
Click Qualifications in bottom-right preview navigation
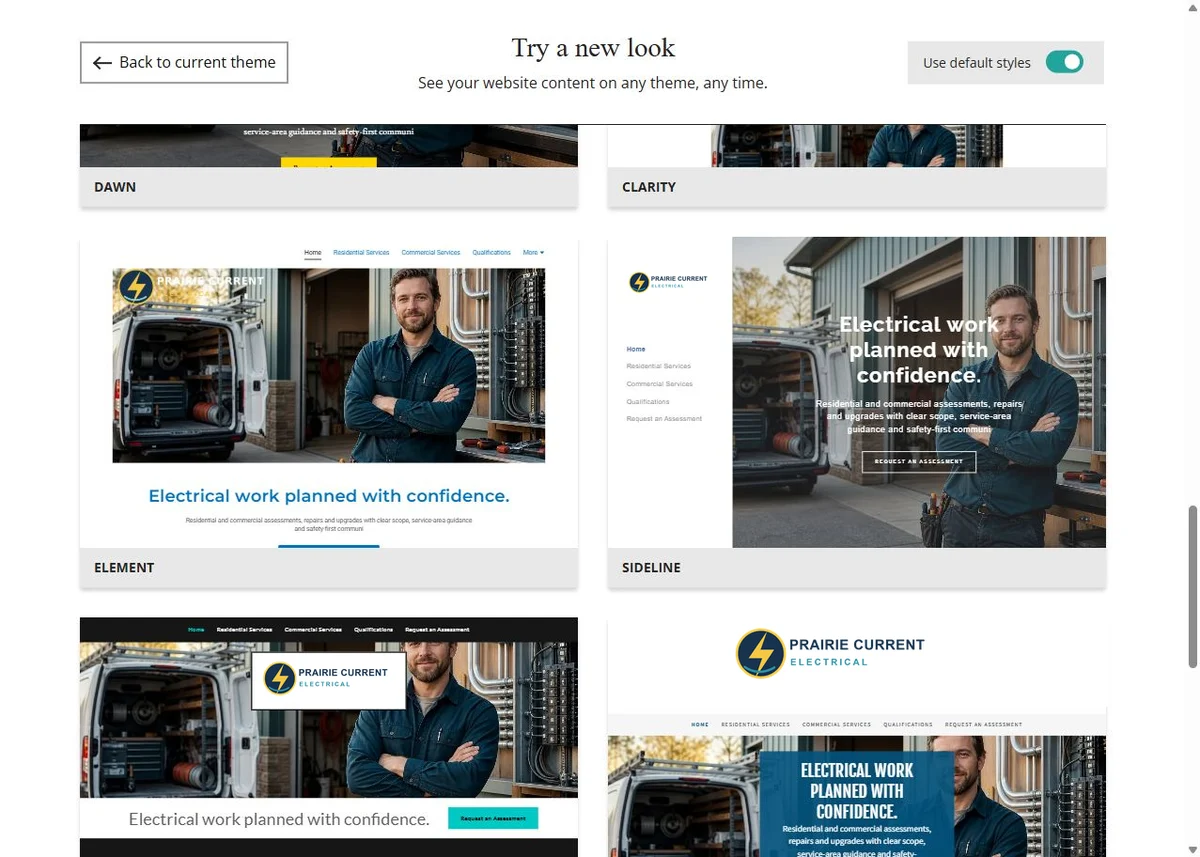pyautogui.click(x=908, y=724)
